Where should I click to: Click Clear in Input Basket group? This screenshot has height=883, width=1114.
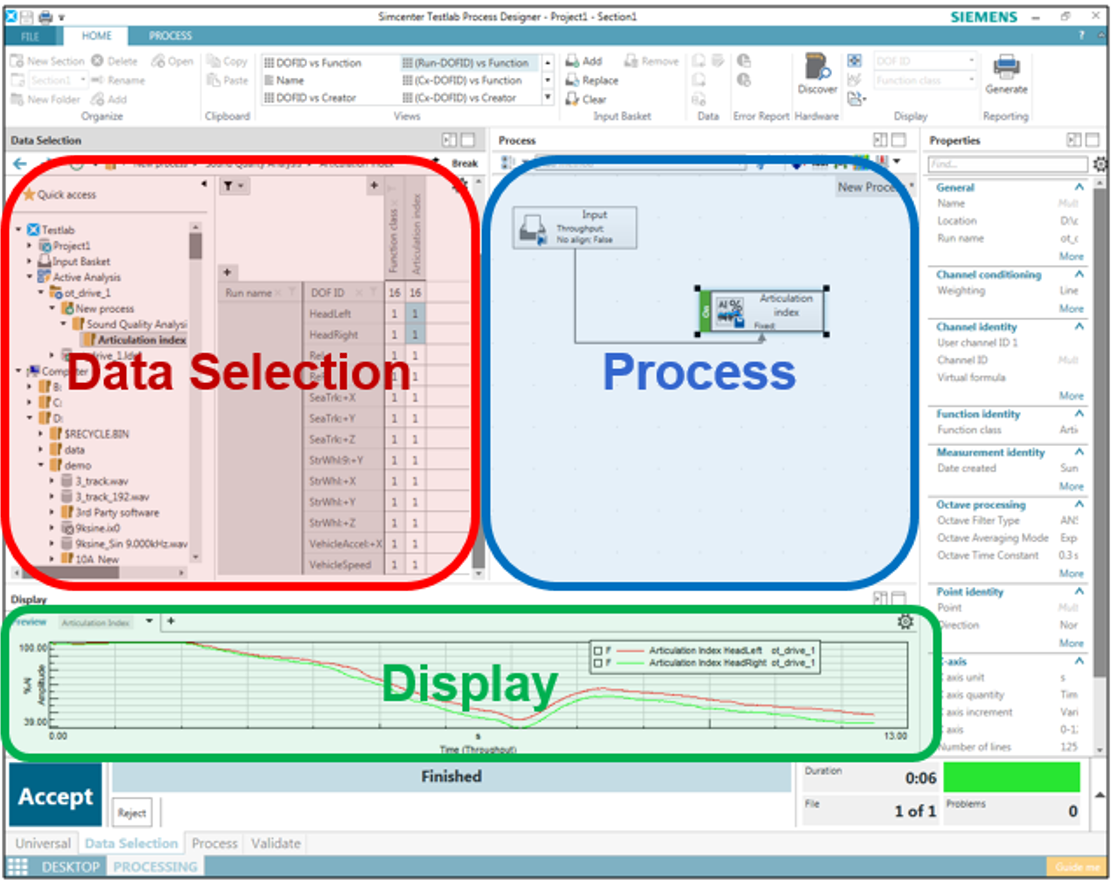pyautogui.click(x=585, y=99)
